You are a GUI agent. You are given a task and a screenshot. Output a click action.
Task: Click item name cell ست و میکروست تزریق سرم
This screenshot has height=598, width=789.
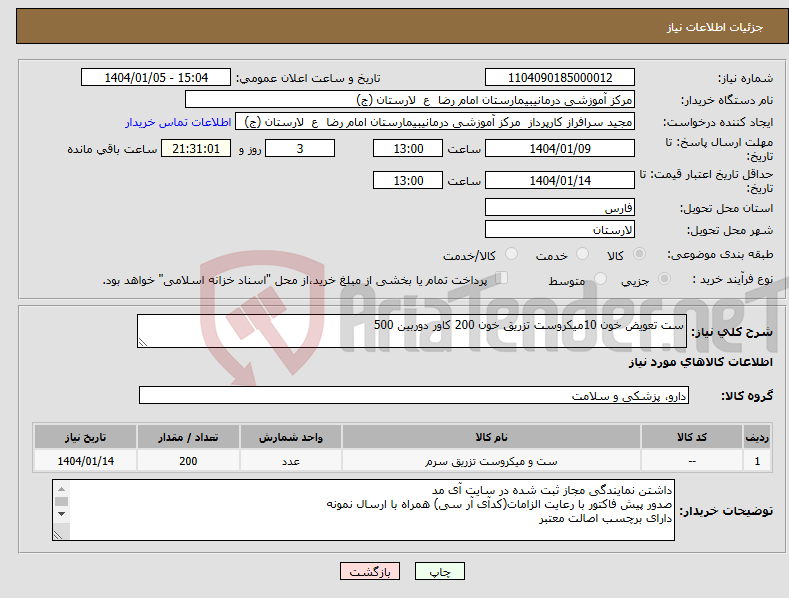[491, 461]
